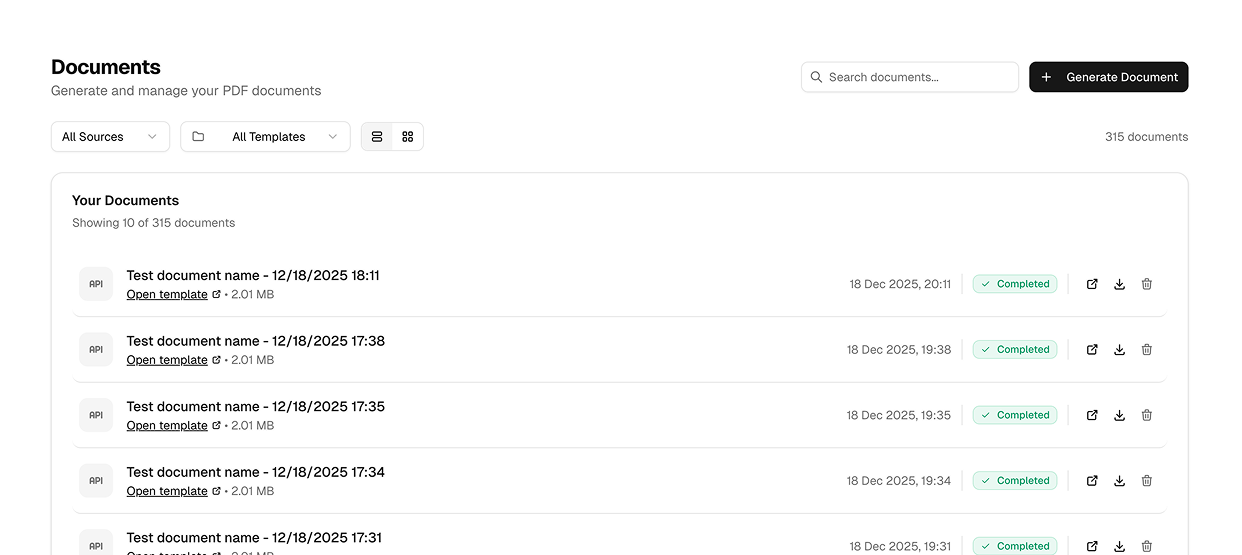This screenshot has width=1242, height=555.
Task: Open the 17:35 document externally
Action: click(x=1092, y=415)
